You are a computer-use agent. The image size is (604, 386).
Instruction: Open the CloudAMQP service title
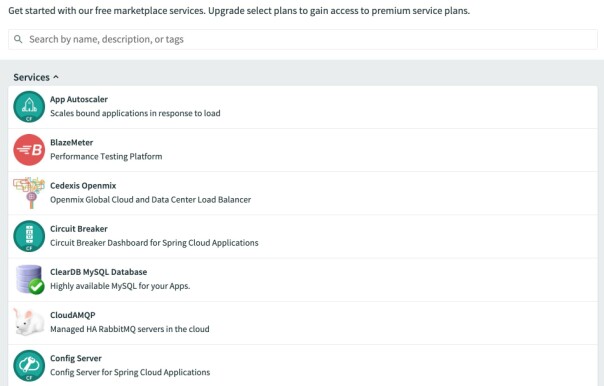72,315
